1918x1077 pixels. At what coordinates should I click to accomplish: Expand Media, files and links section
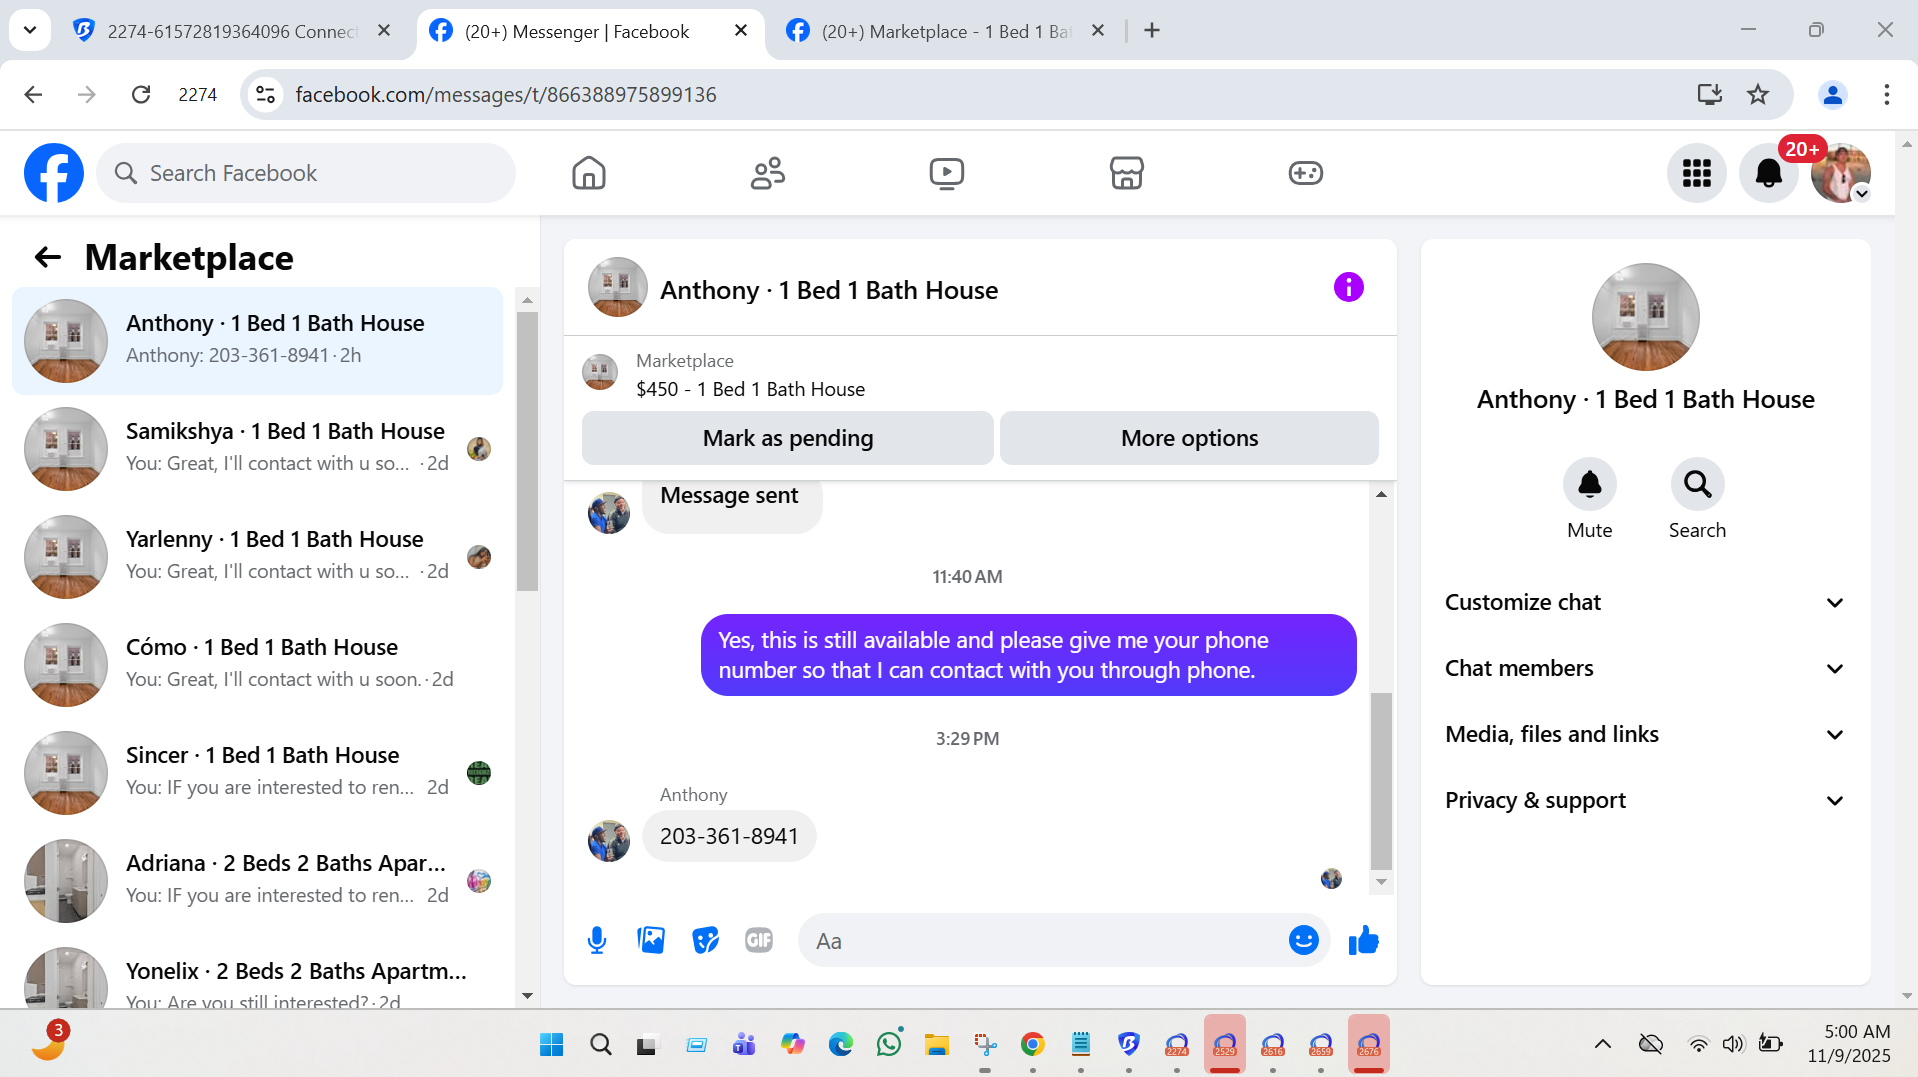1645,734
